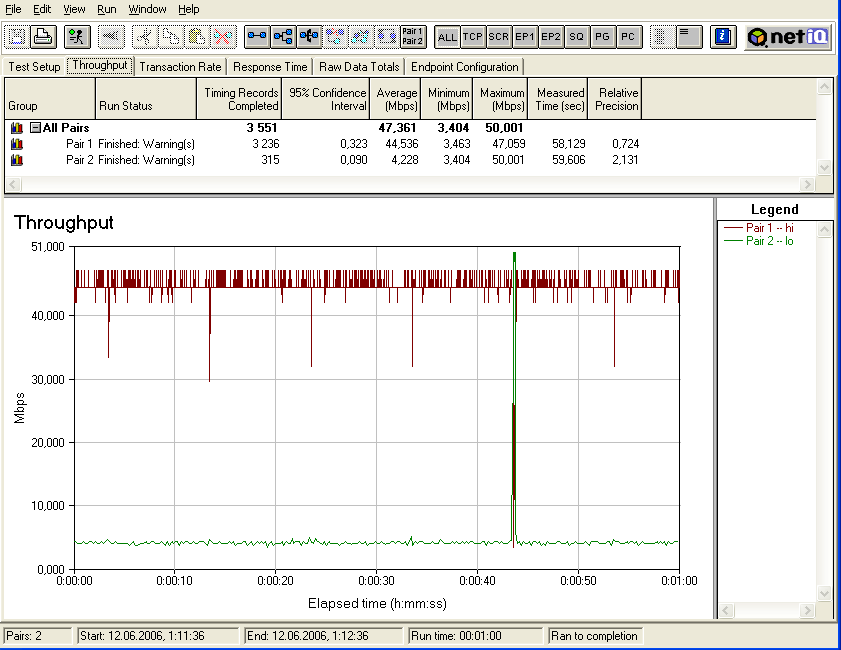
Task: Click the Pair 1 row chart icon
Action: tap(17, 144)
